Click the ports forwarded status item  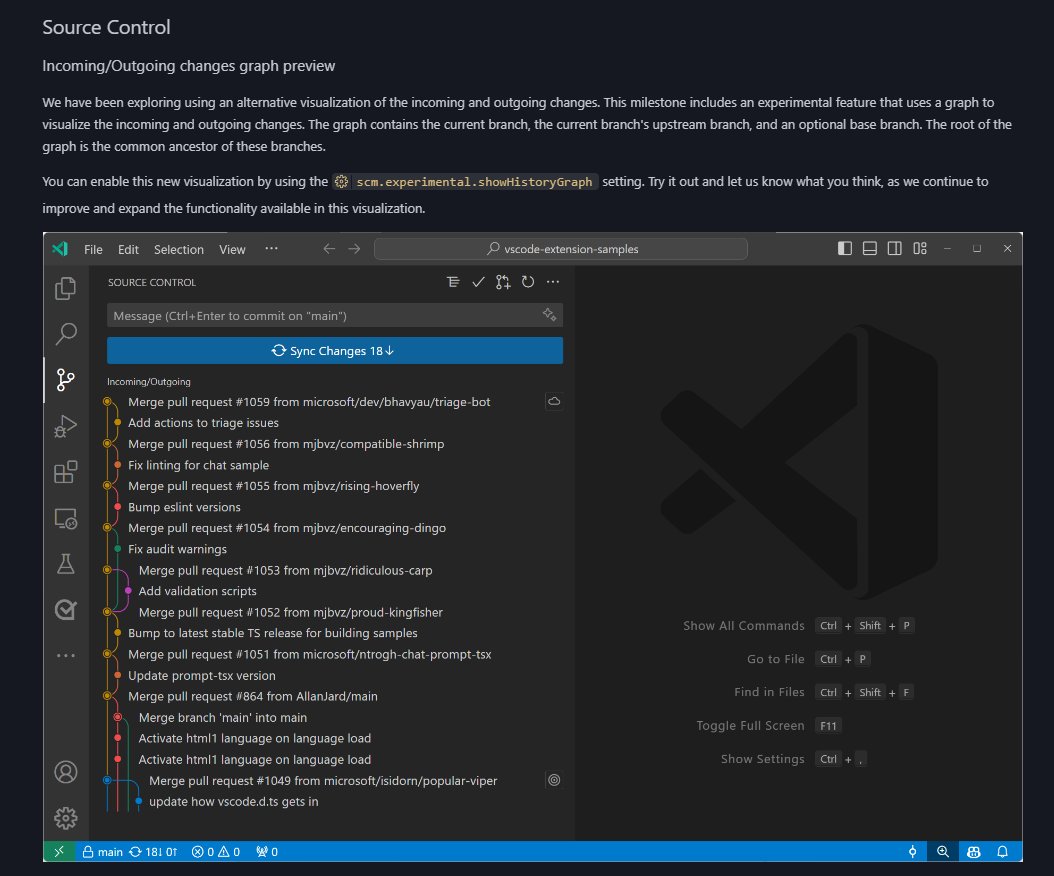pos(267,852)
